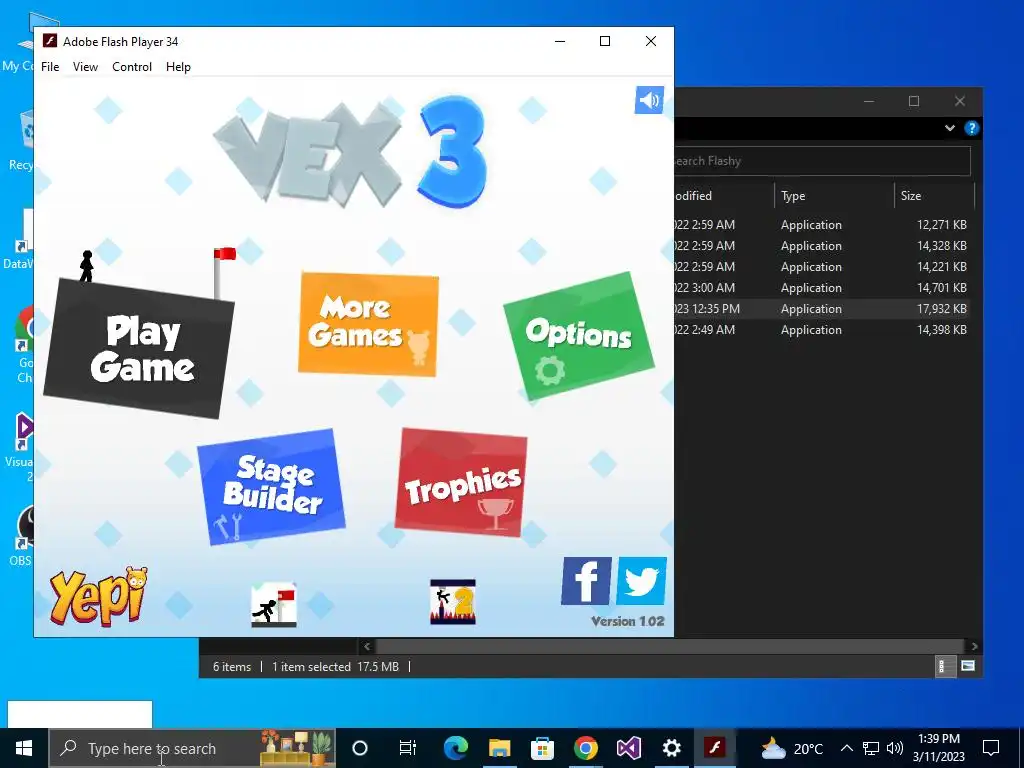The image size is (1024, 768).
Task: Click the taskbar search box
Action: coord(192,748)
